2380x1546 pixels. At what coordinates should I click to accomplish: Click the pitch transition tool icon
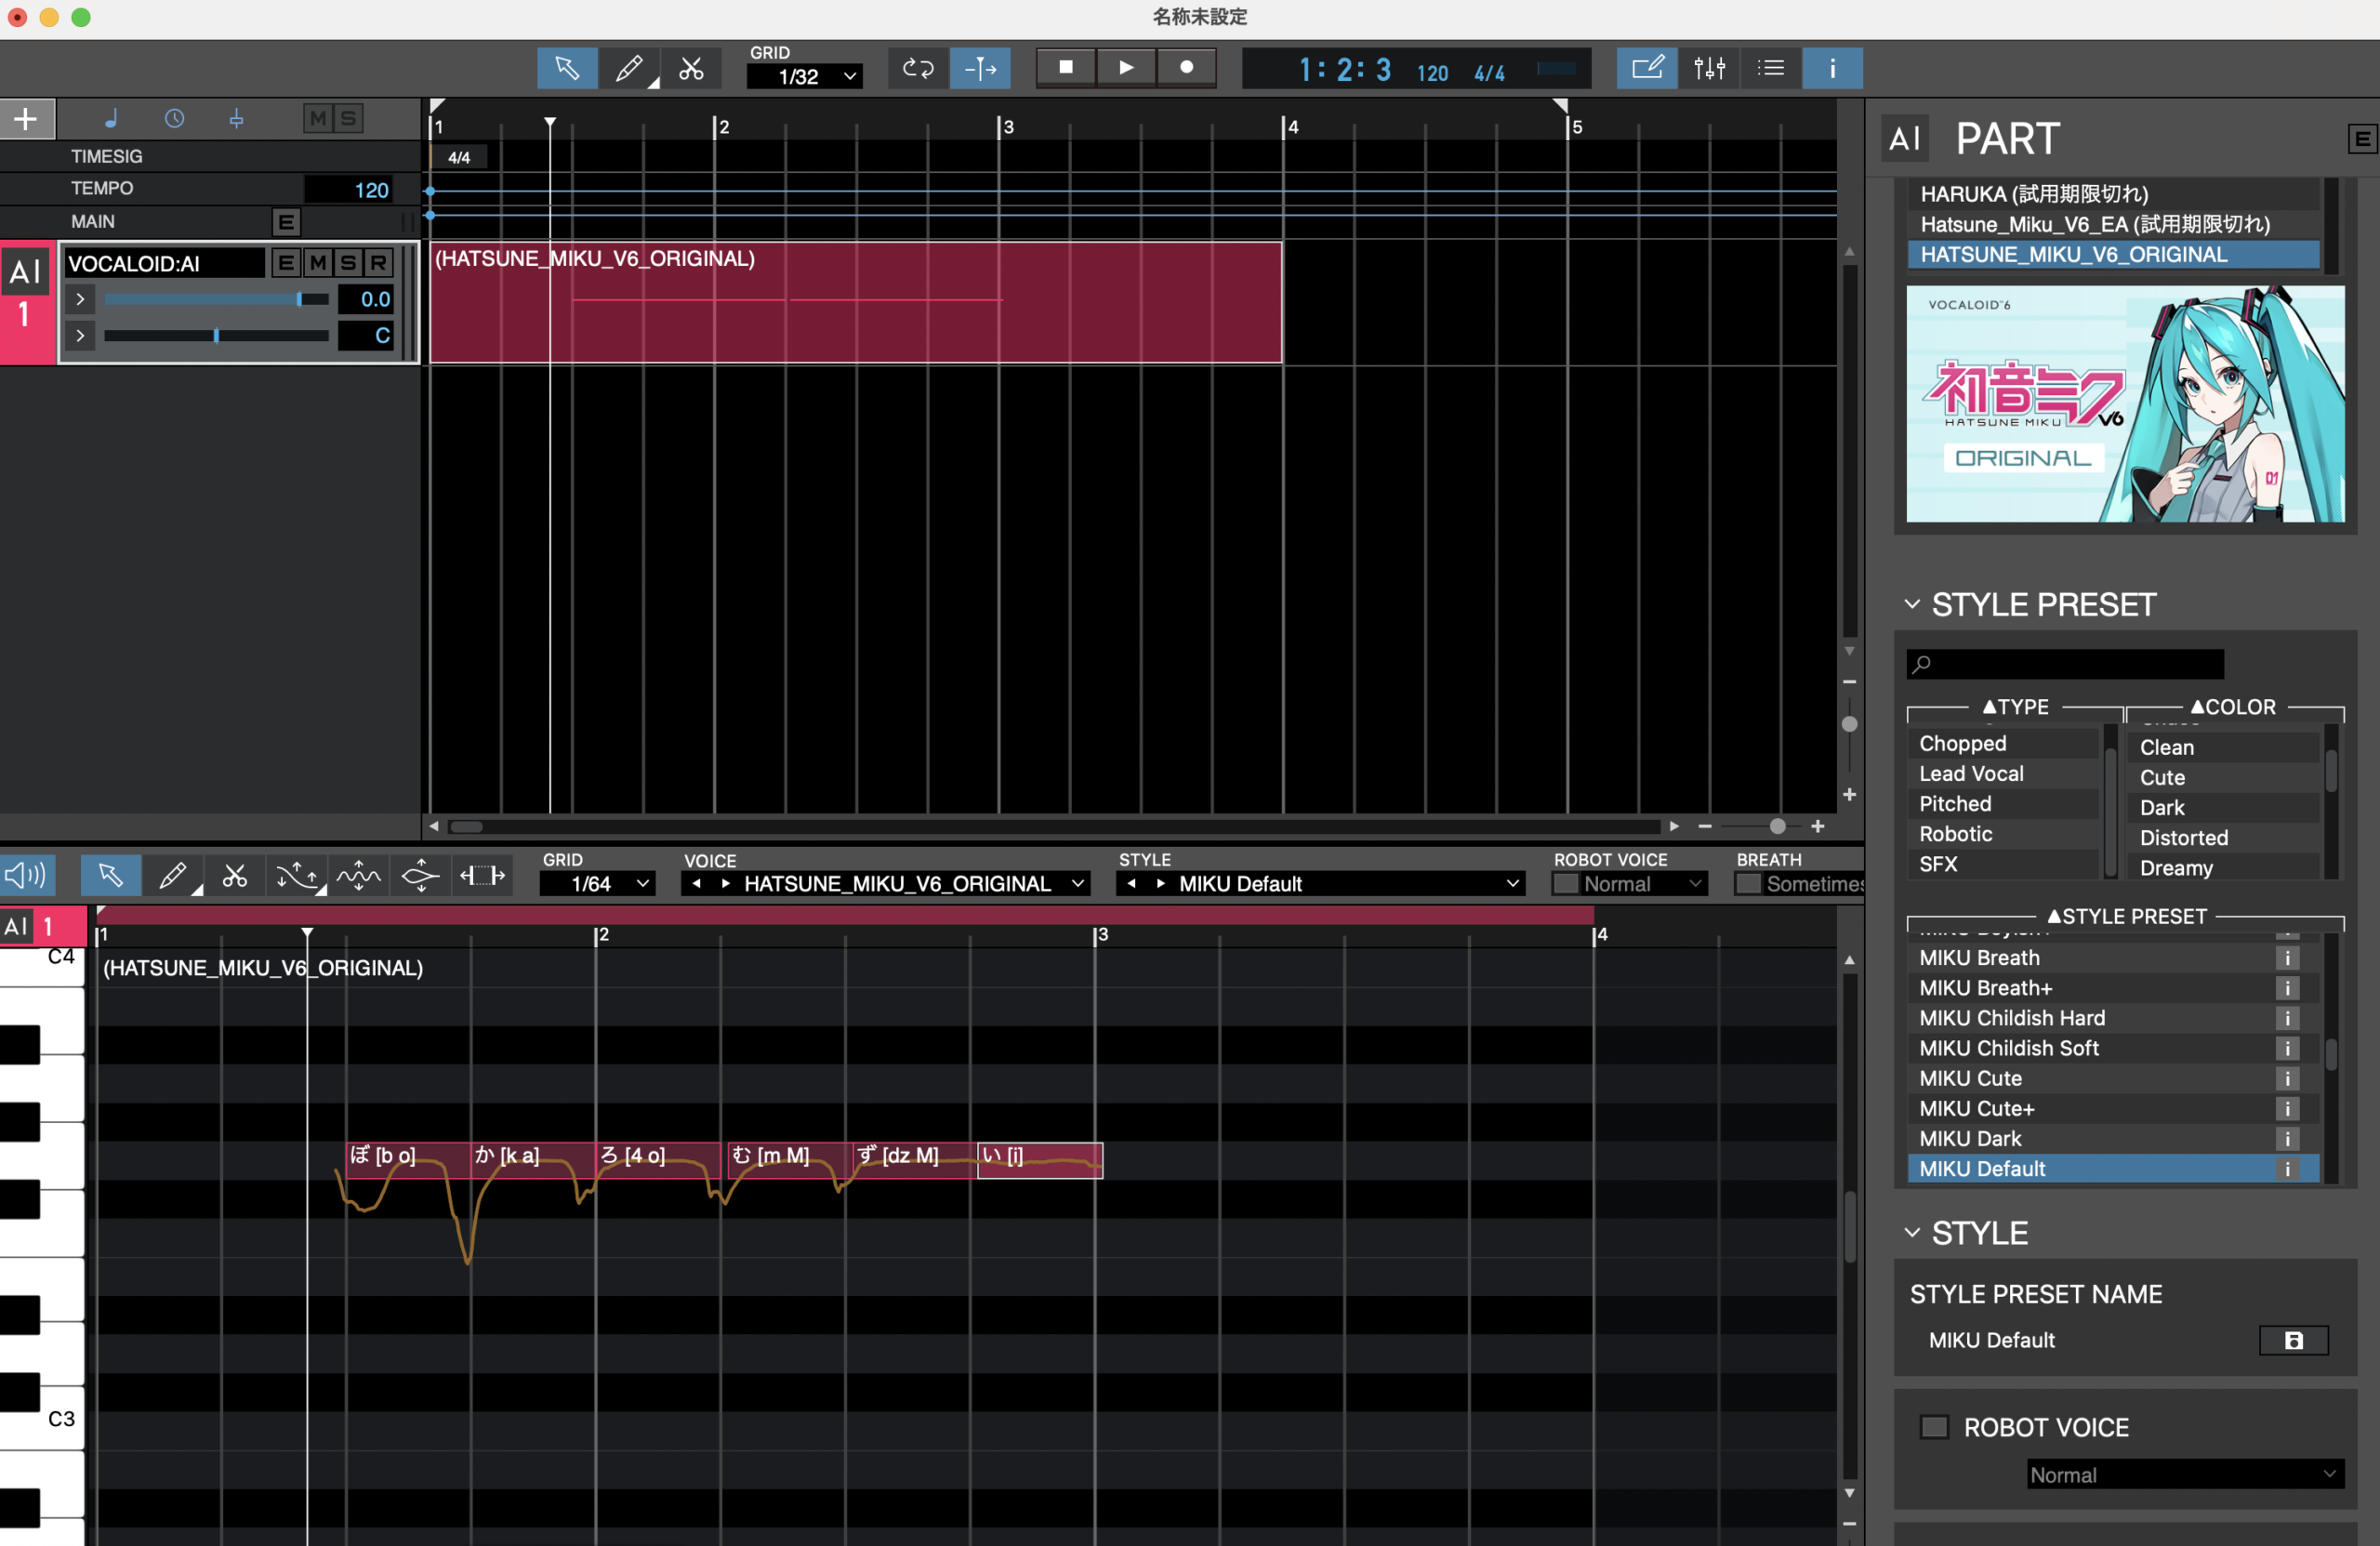tap(420, 876)
